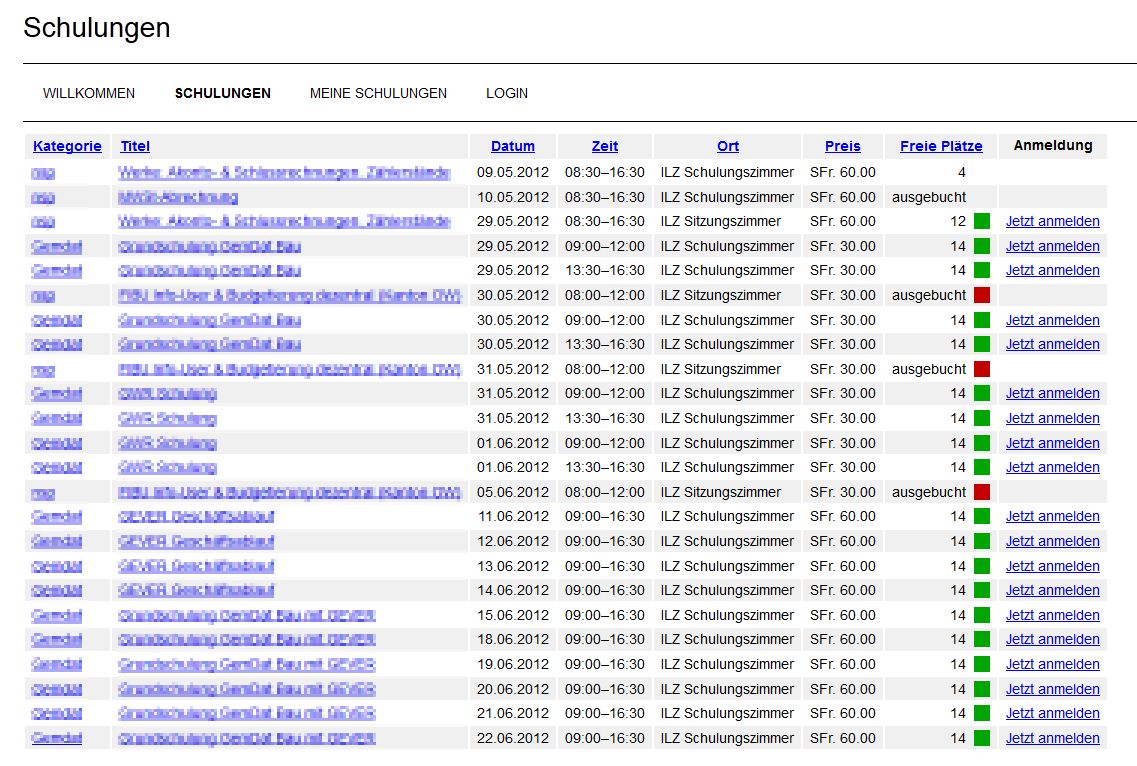Sort courses by Preis header
The height and width of the screenshot is (766, 1137).
click(842, 146)
